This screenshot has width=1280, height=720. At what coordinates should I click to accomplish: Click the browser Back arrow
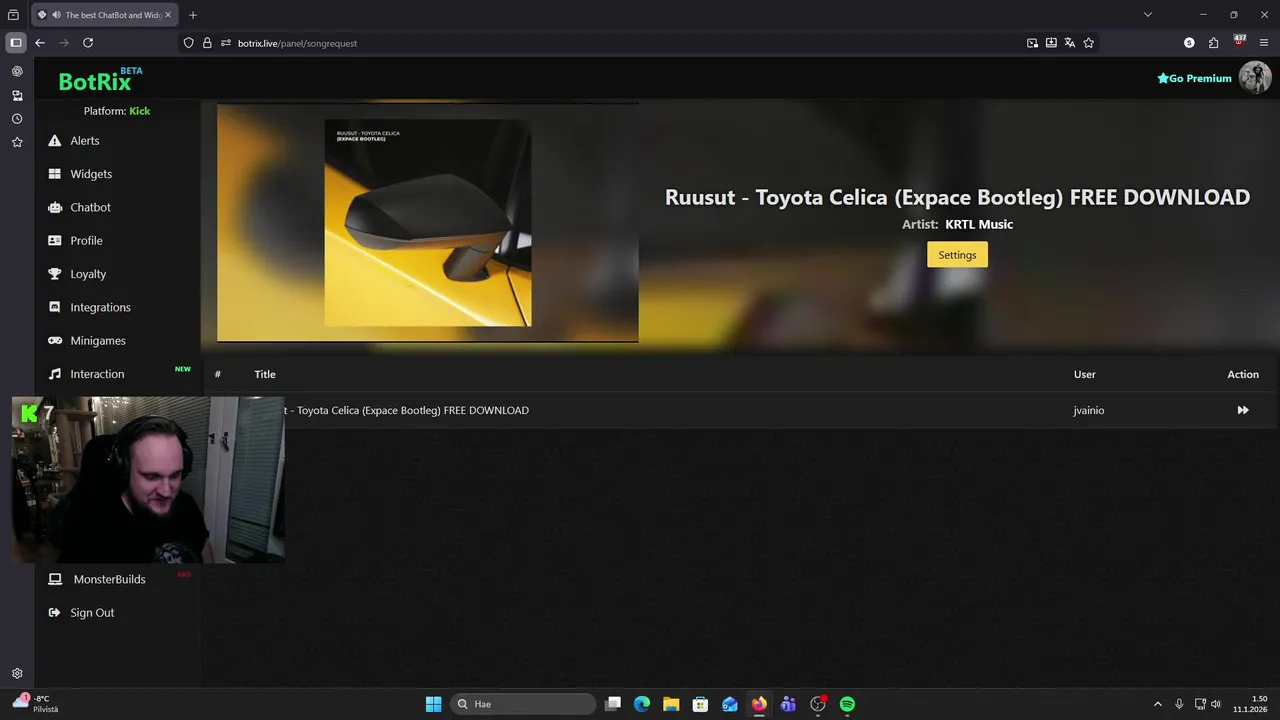40,43
